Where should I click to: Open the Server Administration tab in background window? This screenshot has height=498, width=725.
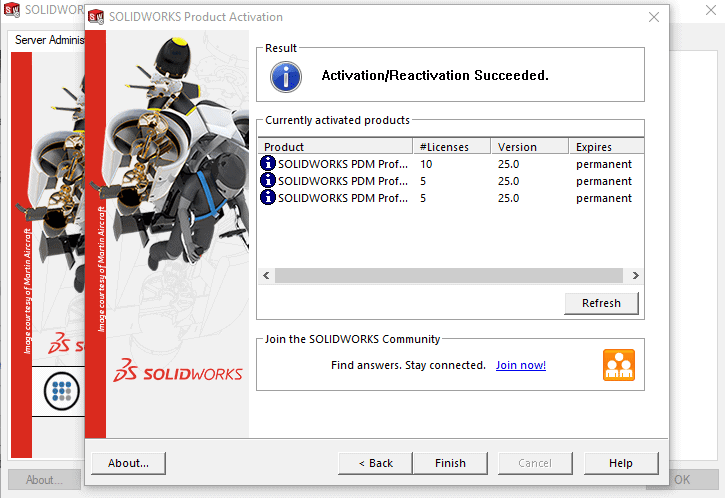click(x=48, y=40)
